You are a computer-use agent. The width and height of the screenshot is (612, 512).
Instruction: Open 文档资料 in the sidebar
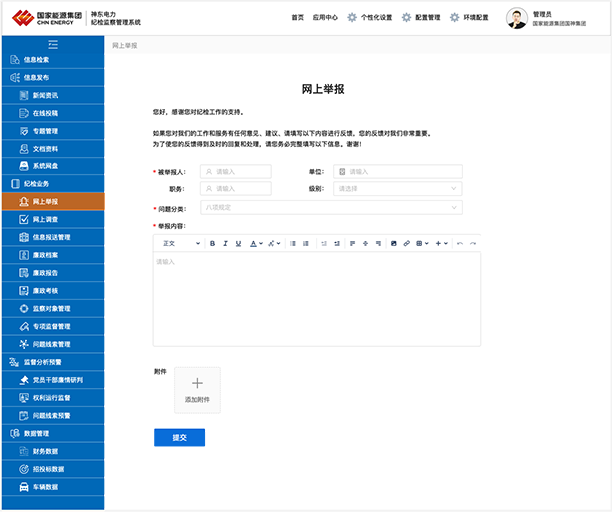coord(53,149)
